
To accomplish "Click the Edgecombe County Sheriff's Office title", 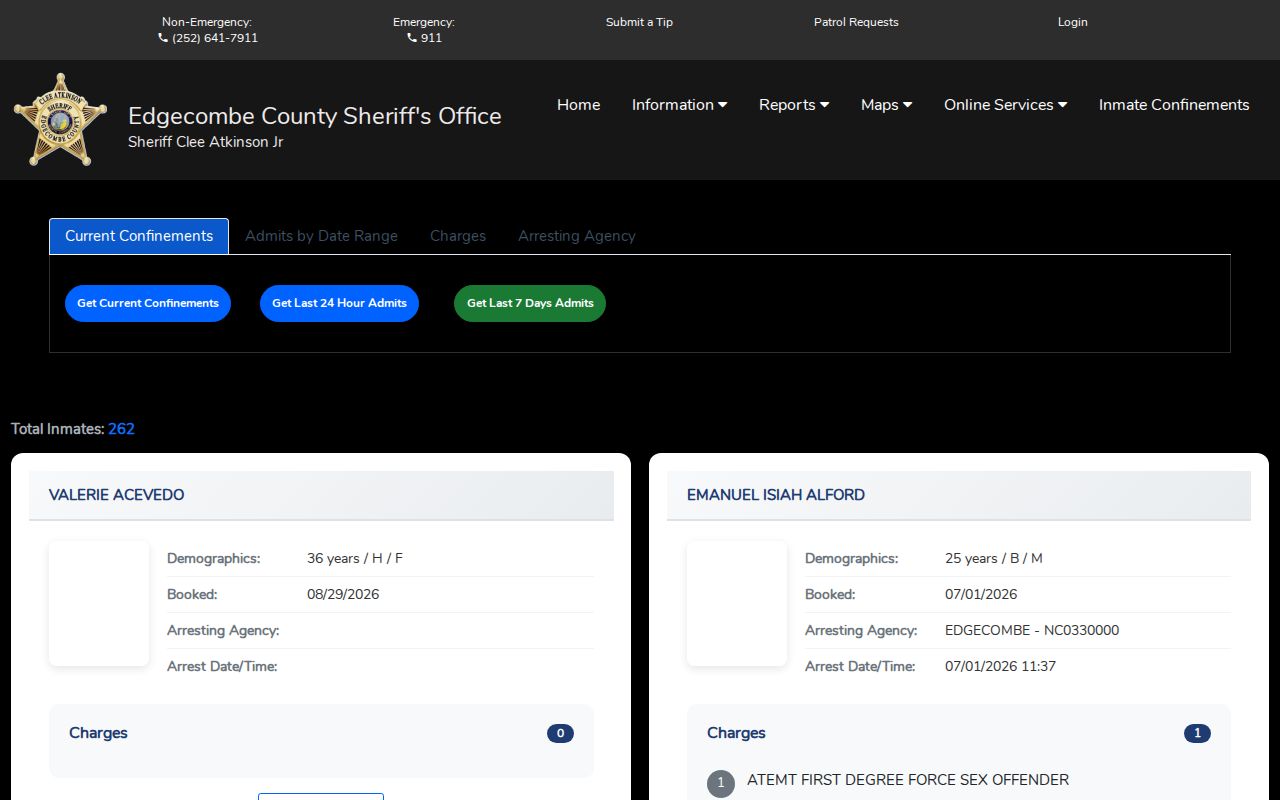I will [315, 116].
